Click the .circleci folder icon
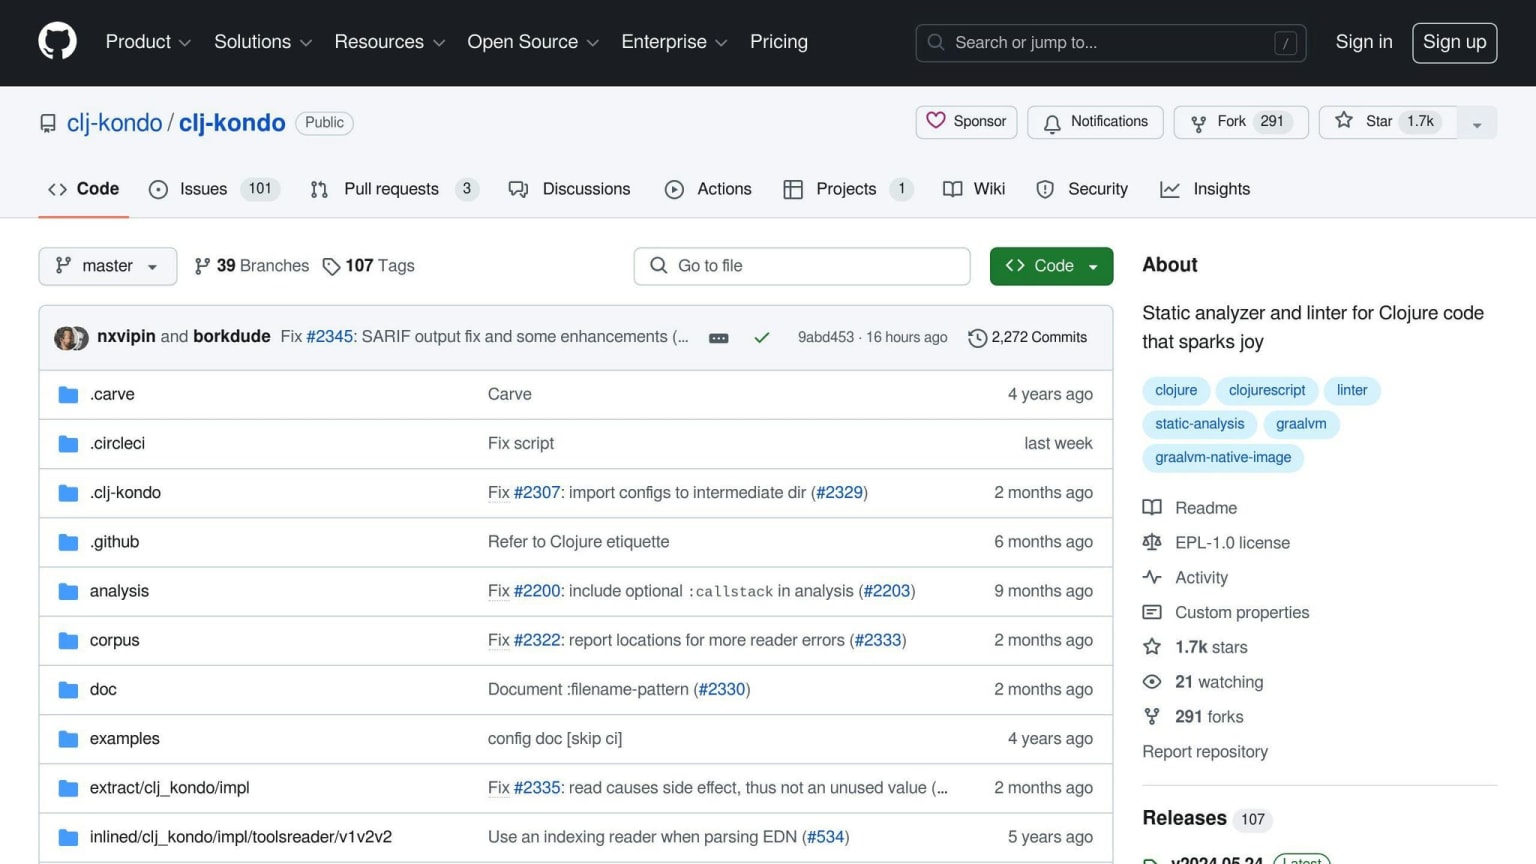 [68, 444]
